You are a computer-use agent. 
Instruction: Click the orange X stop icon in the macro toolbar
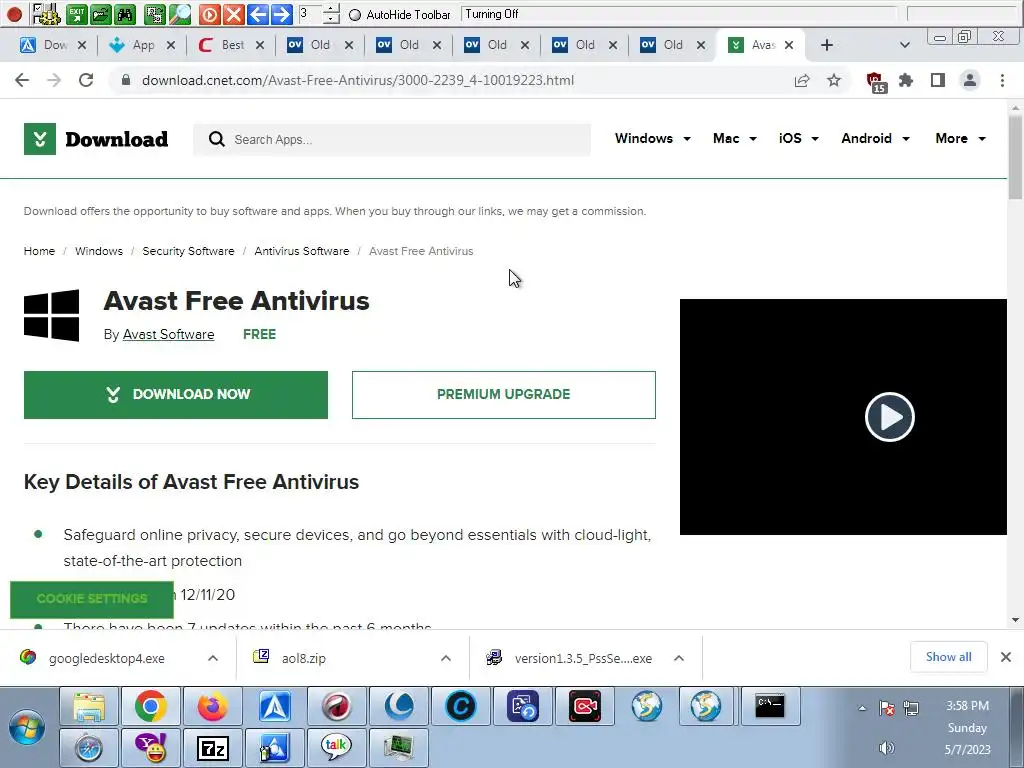coord(233,14)
